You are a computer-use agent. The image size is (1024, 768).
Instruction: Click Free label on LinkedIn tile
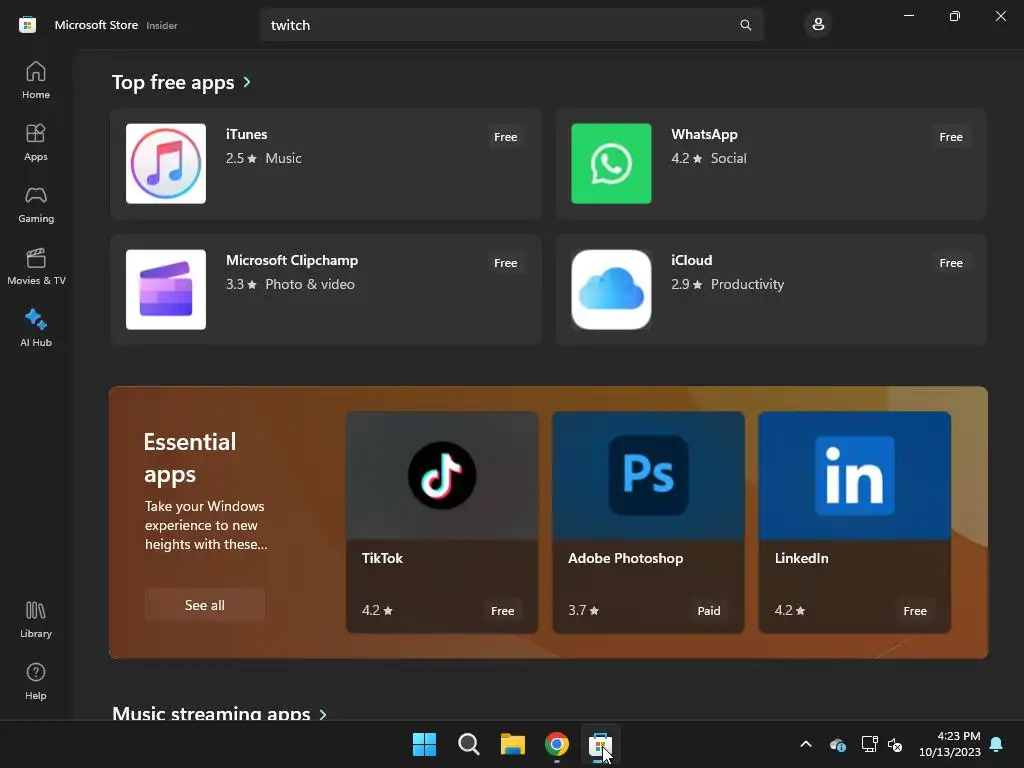(915, 611)
